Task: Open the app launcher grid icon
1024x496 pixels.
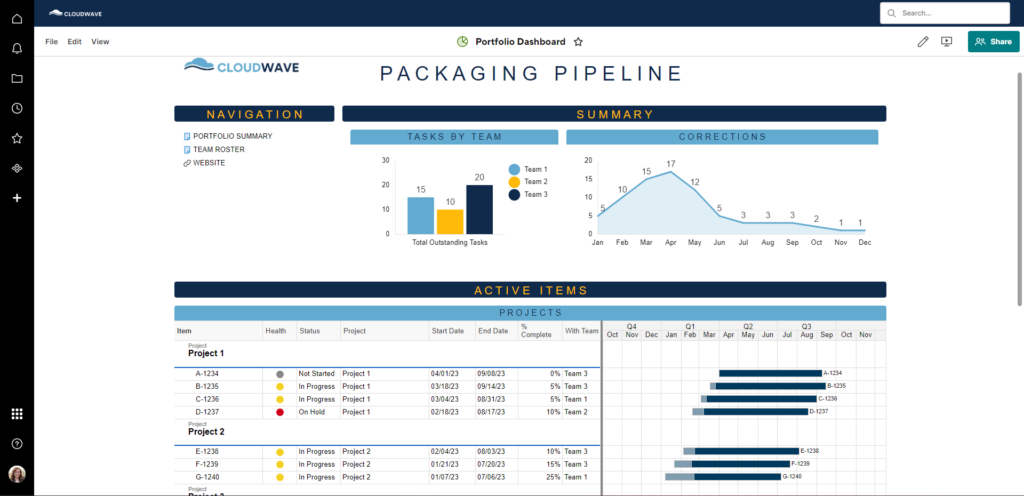Action: coord(17,414)
